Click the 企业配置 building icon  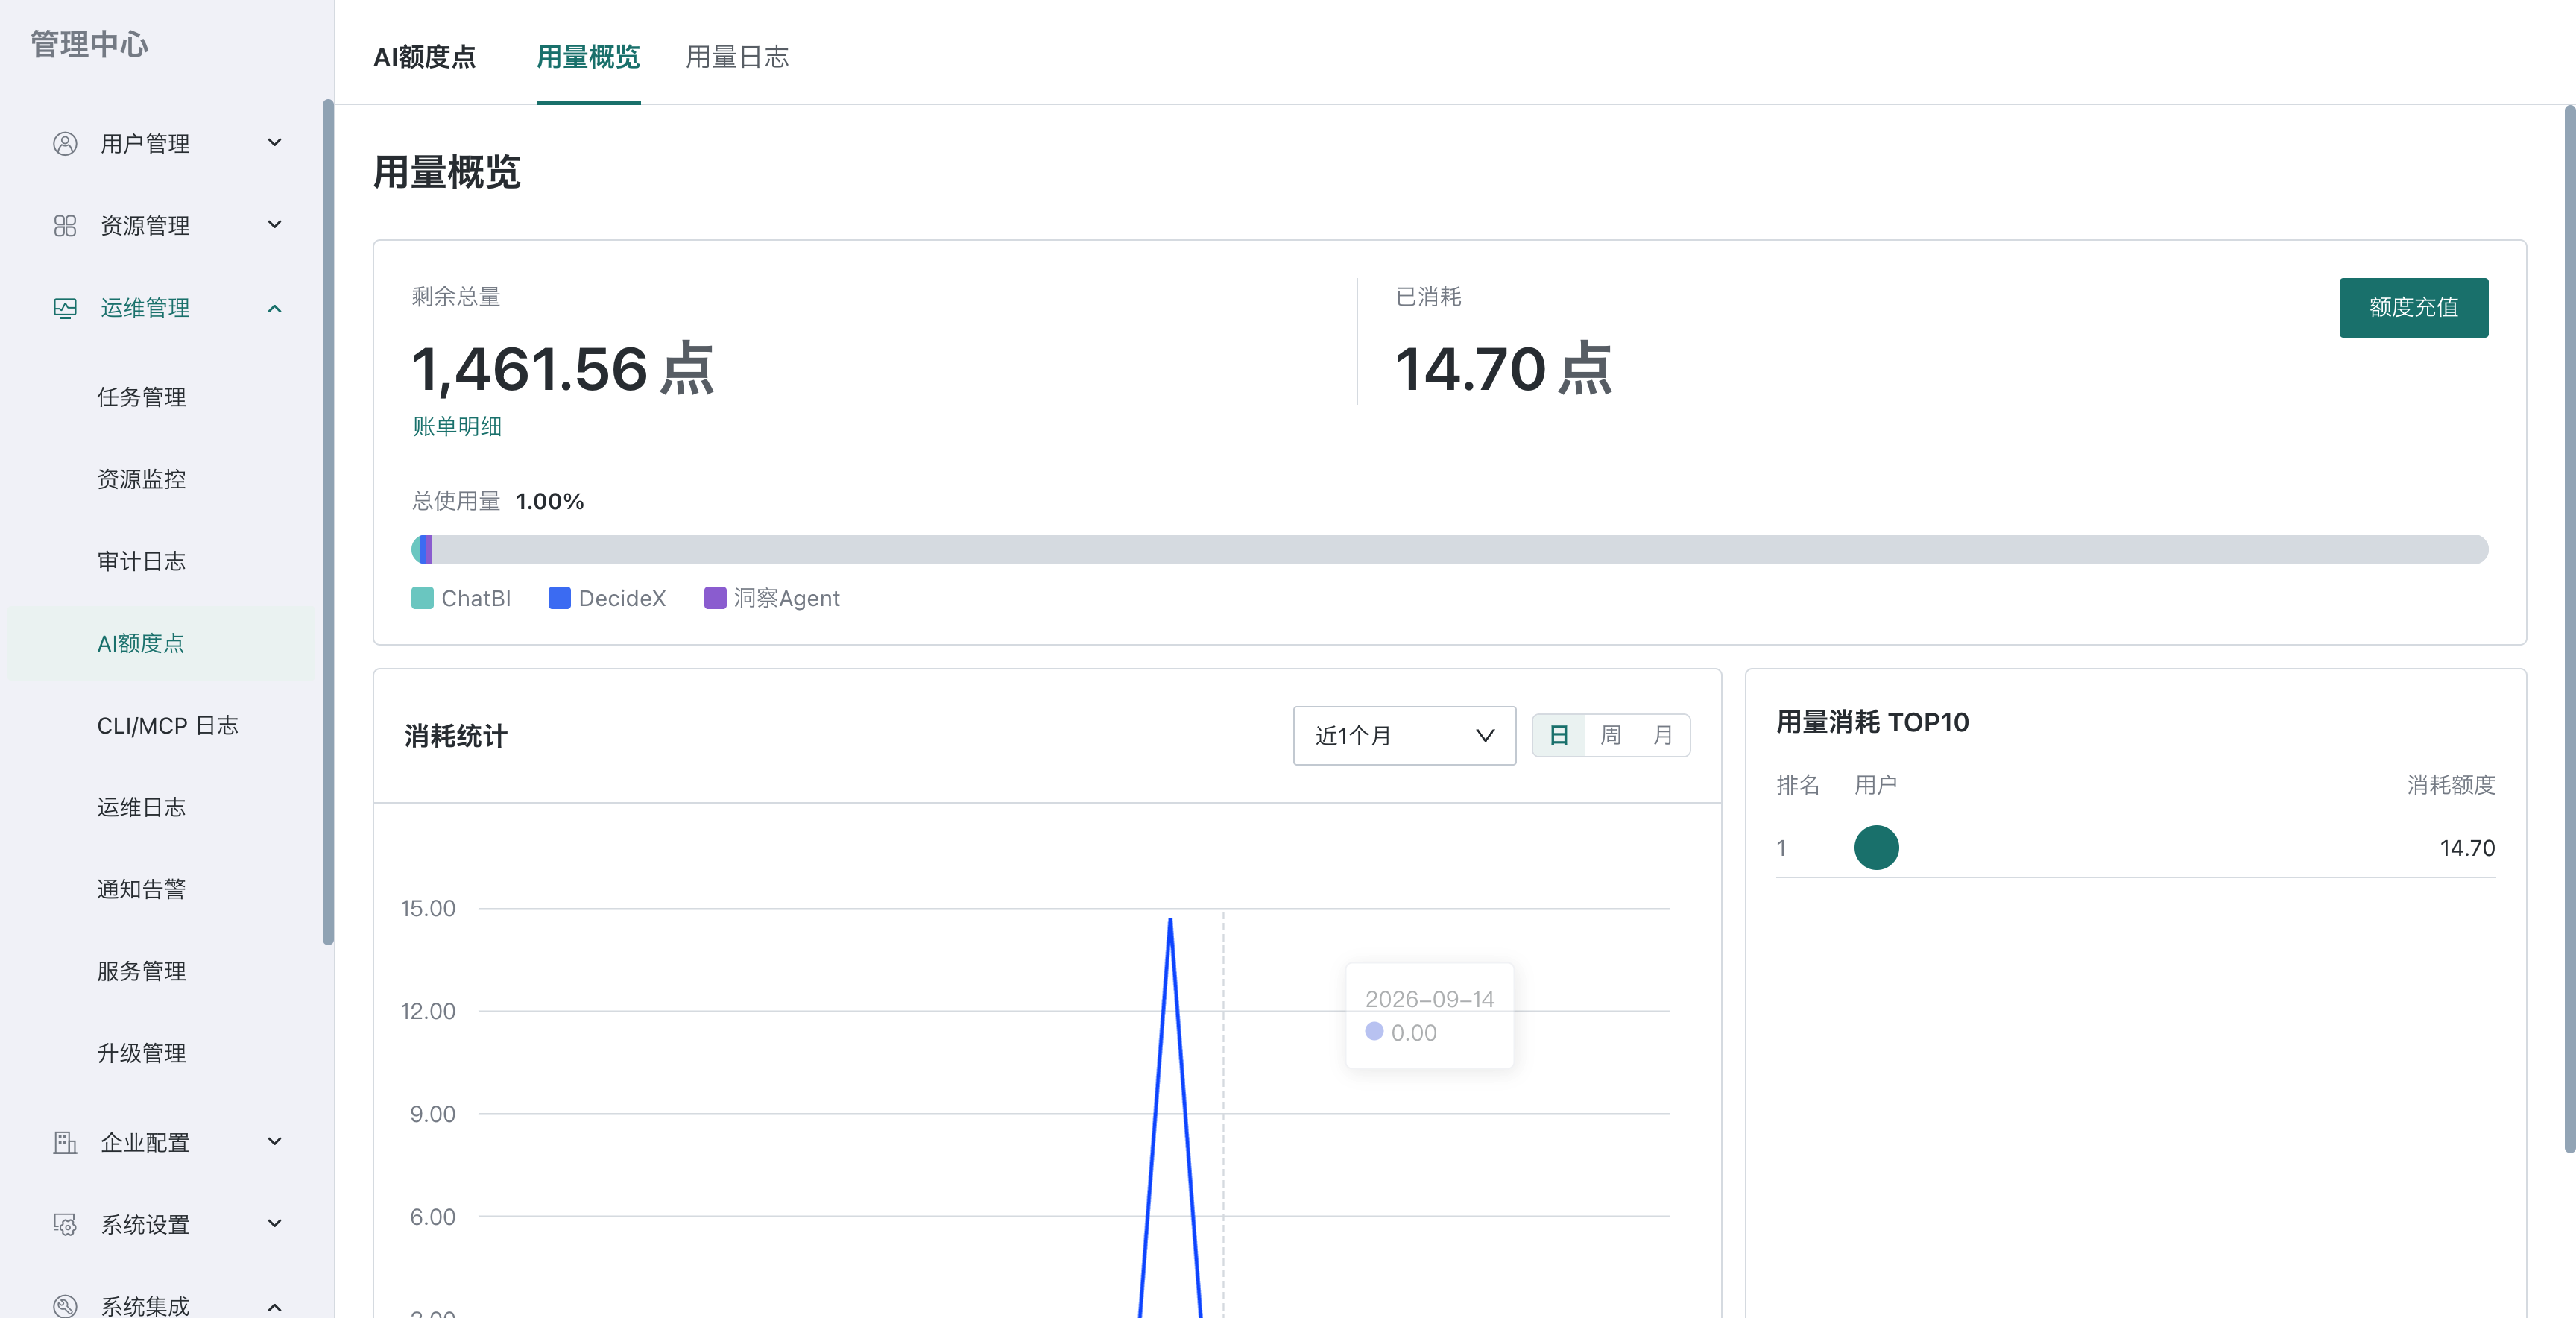(65, 1142)
